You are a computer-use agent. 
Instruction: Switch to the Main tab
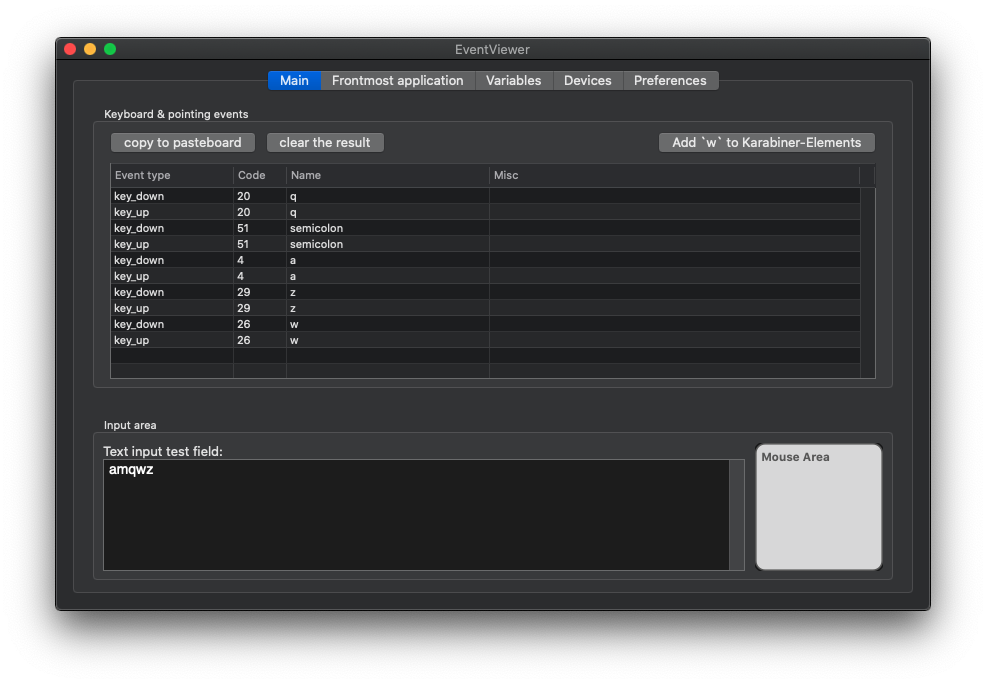coord(294,80)
